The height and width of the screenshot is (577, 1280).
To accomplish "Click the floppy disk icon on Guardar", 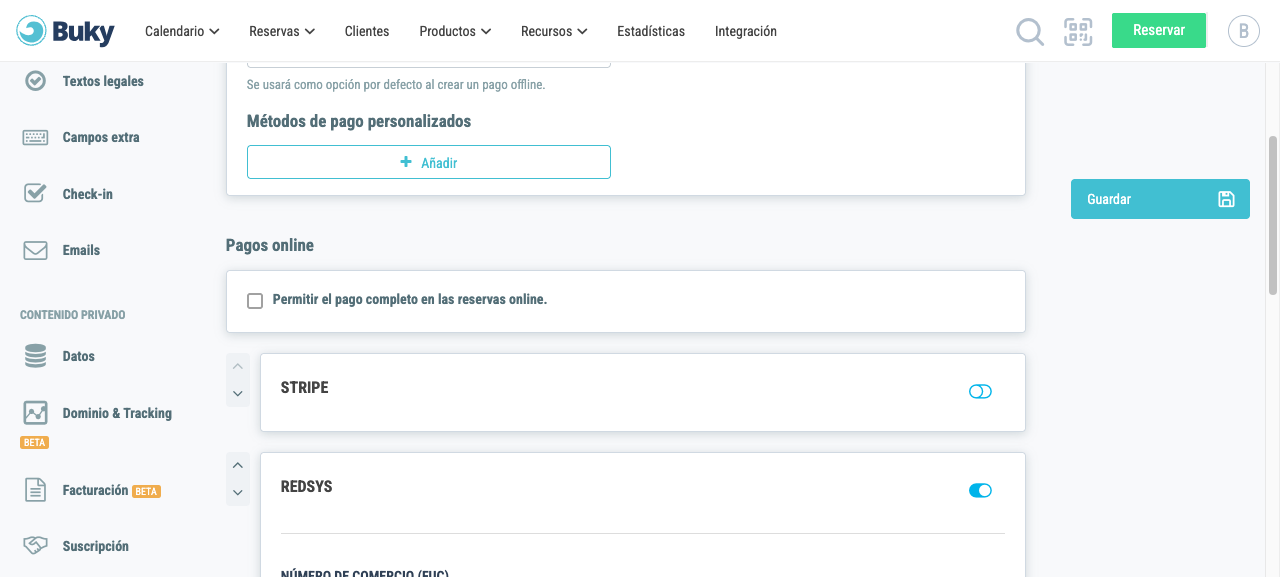I will coord(1226,199).
